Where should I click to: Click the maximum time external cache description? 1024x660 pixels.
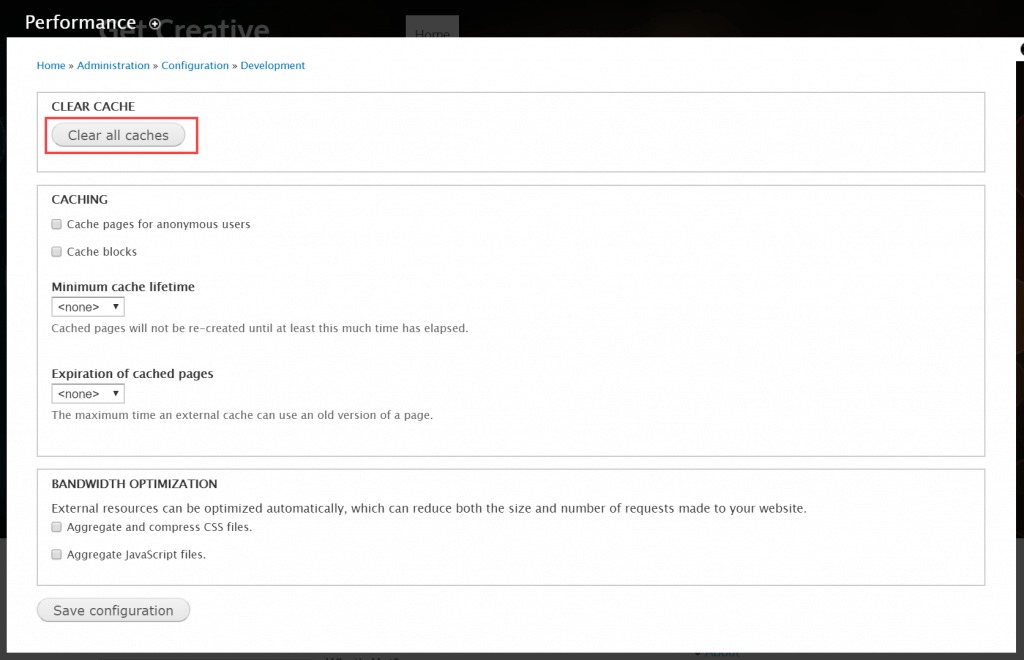click(242, 415)
